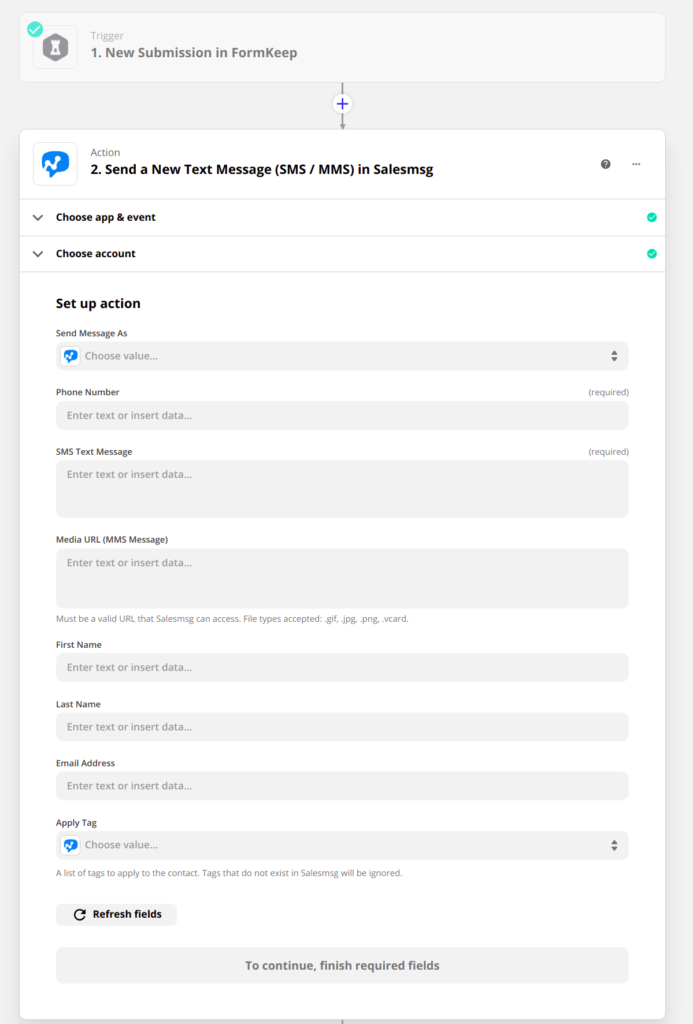693x1024 pixels.
Task: Open the three-dot action options menu
Action: coord(636,164)
